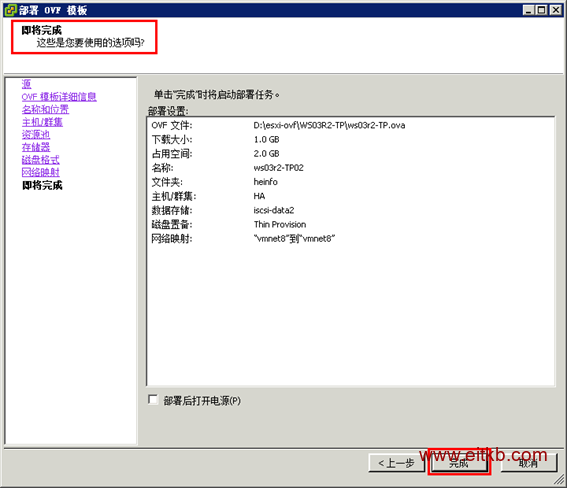
Task: Open the 源 wizard step link
Action: [x=26, y=84]
